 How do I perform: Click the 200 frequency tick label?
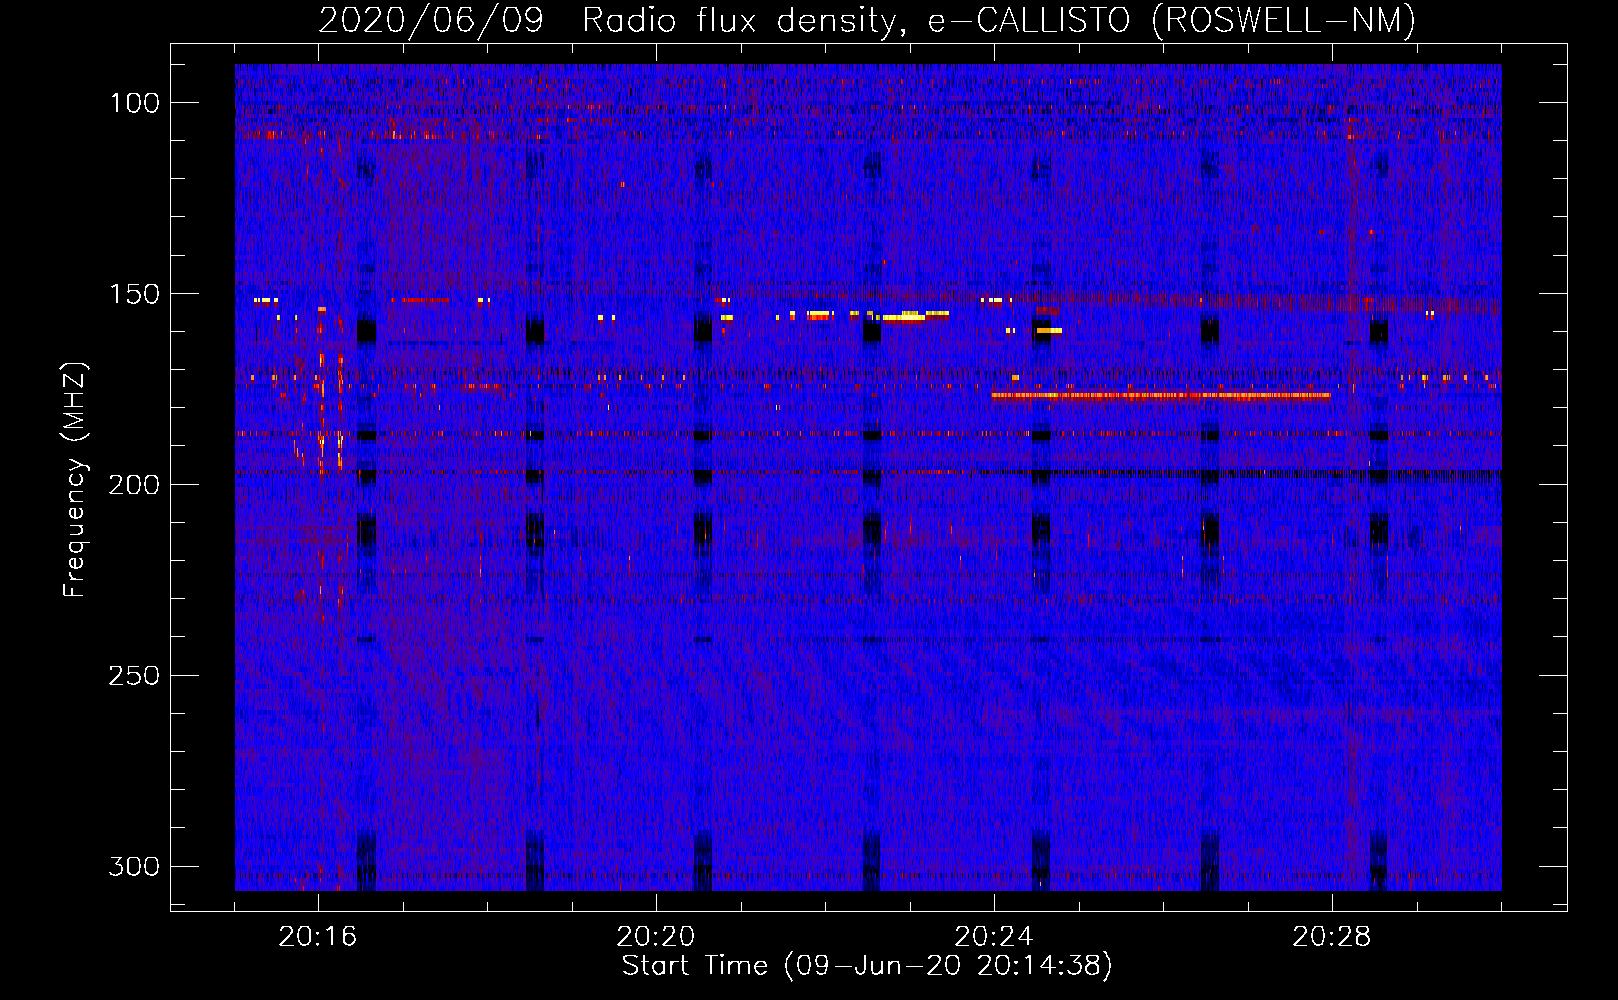134,485
